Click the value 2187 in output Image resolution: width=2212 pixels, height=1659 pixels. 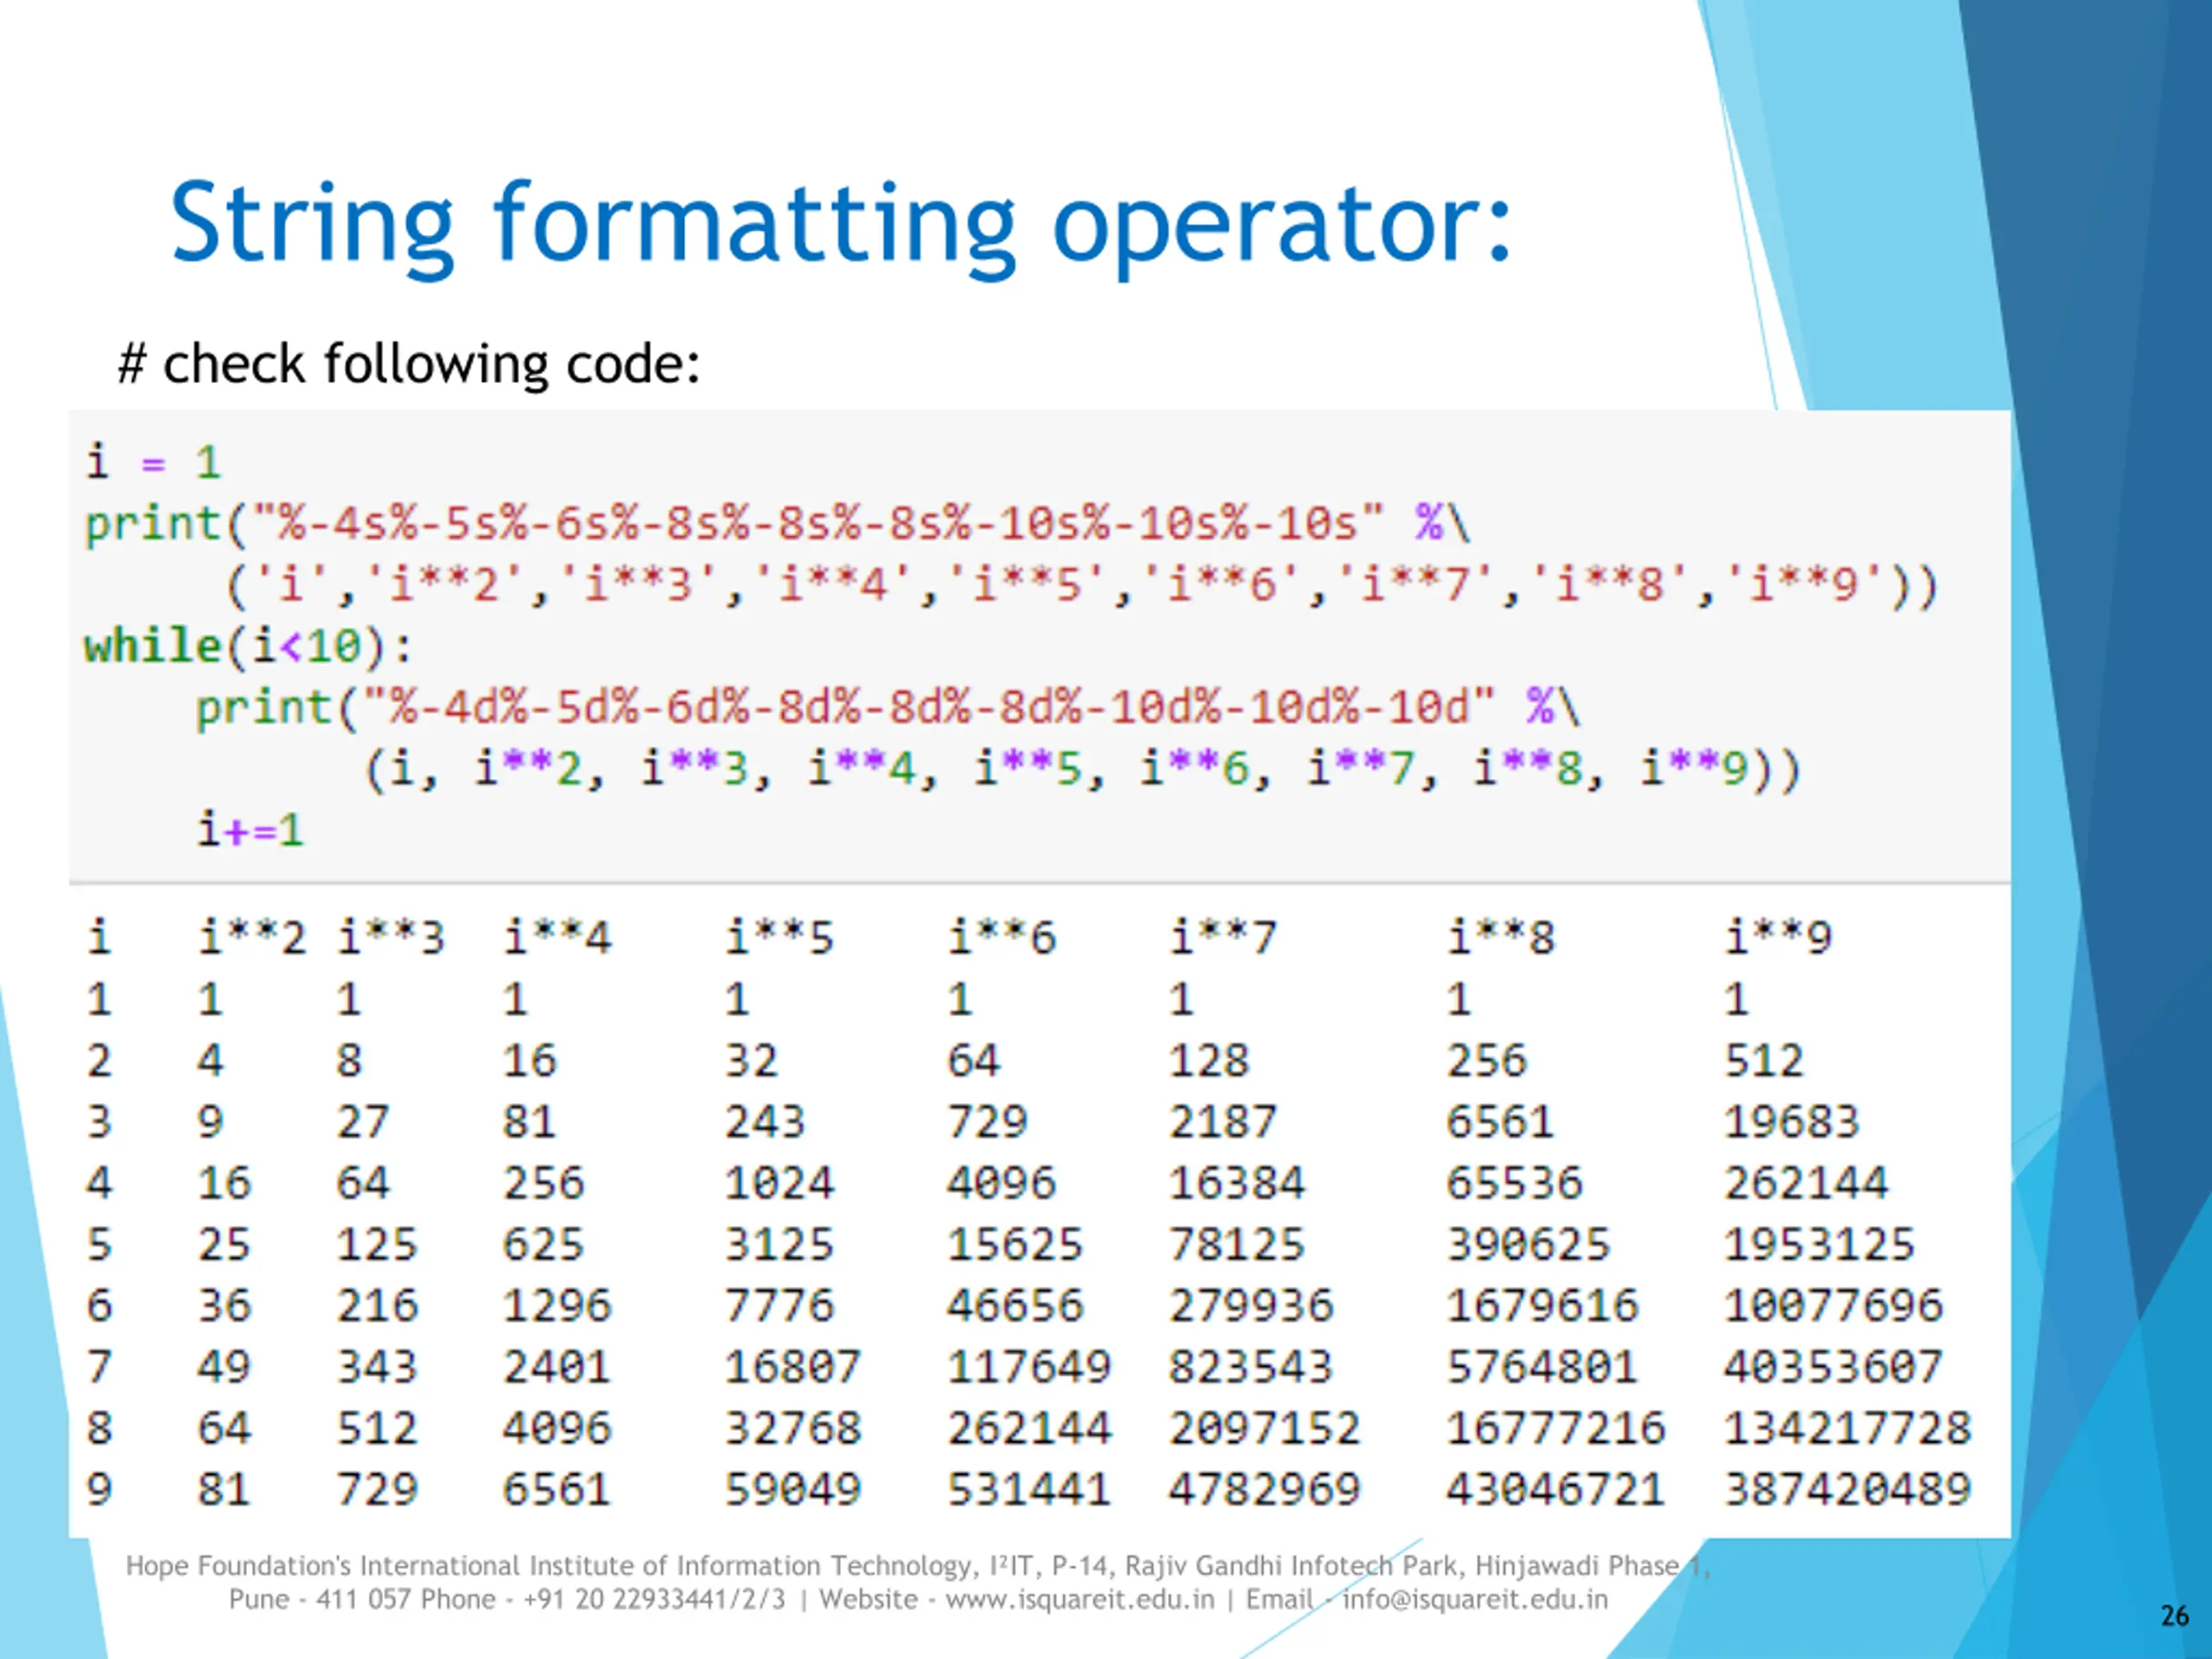click(x=1223, y=1122)
